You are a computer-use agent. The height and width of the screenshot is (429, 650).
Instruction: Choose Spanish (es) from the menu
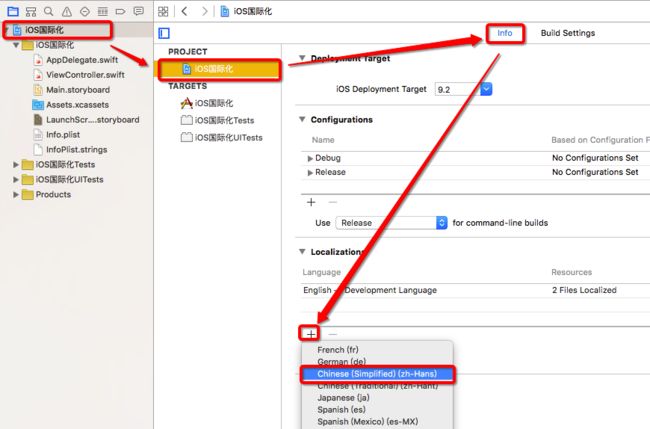pyautogui.click(x=341, y=410)
